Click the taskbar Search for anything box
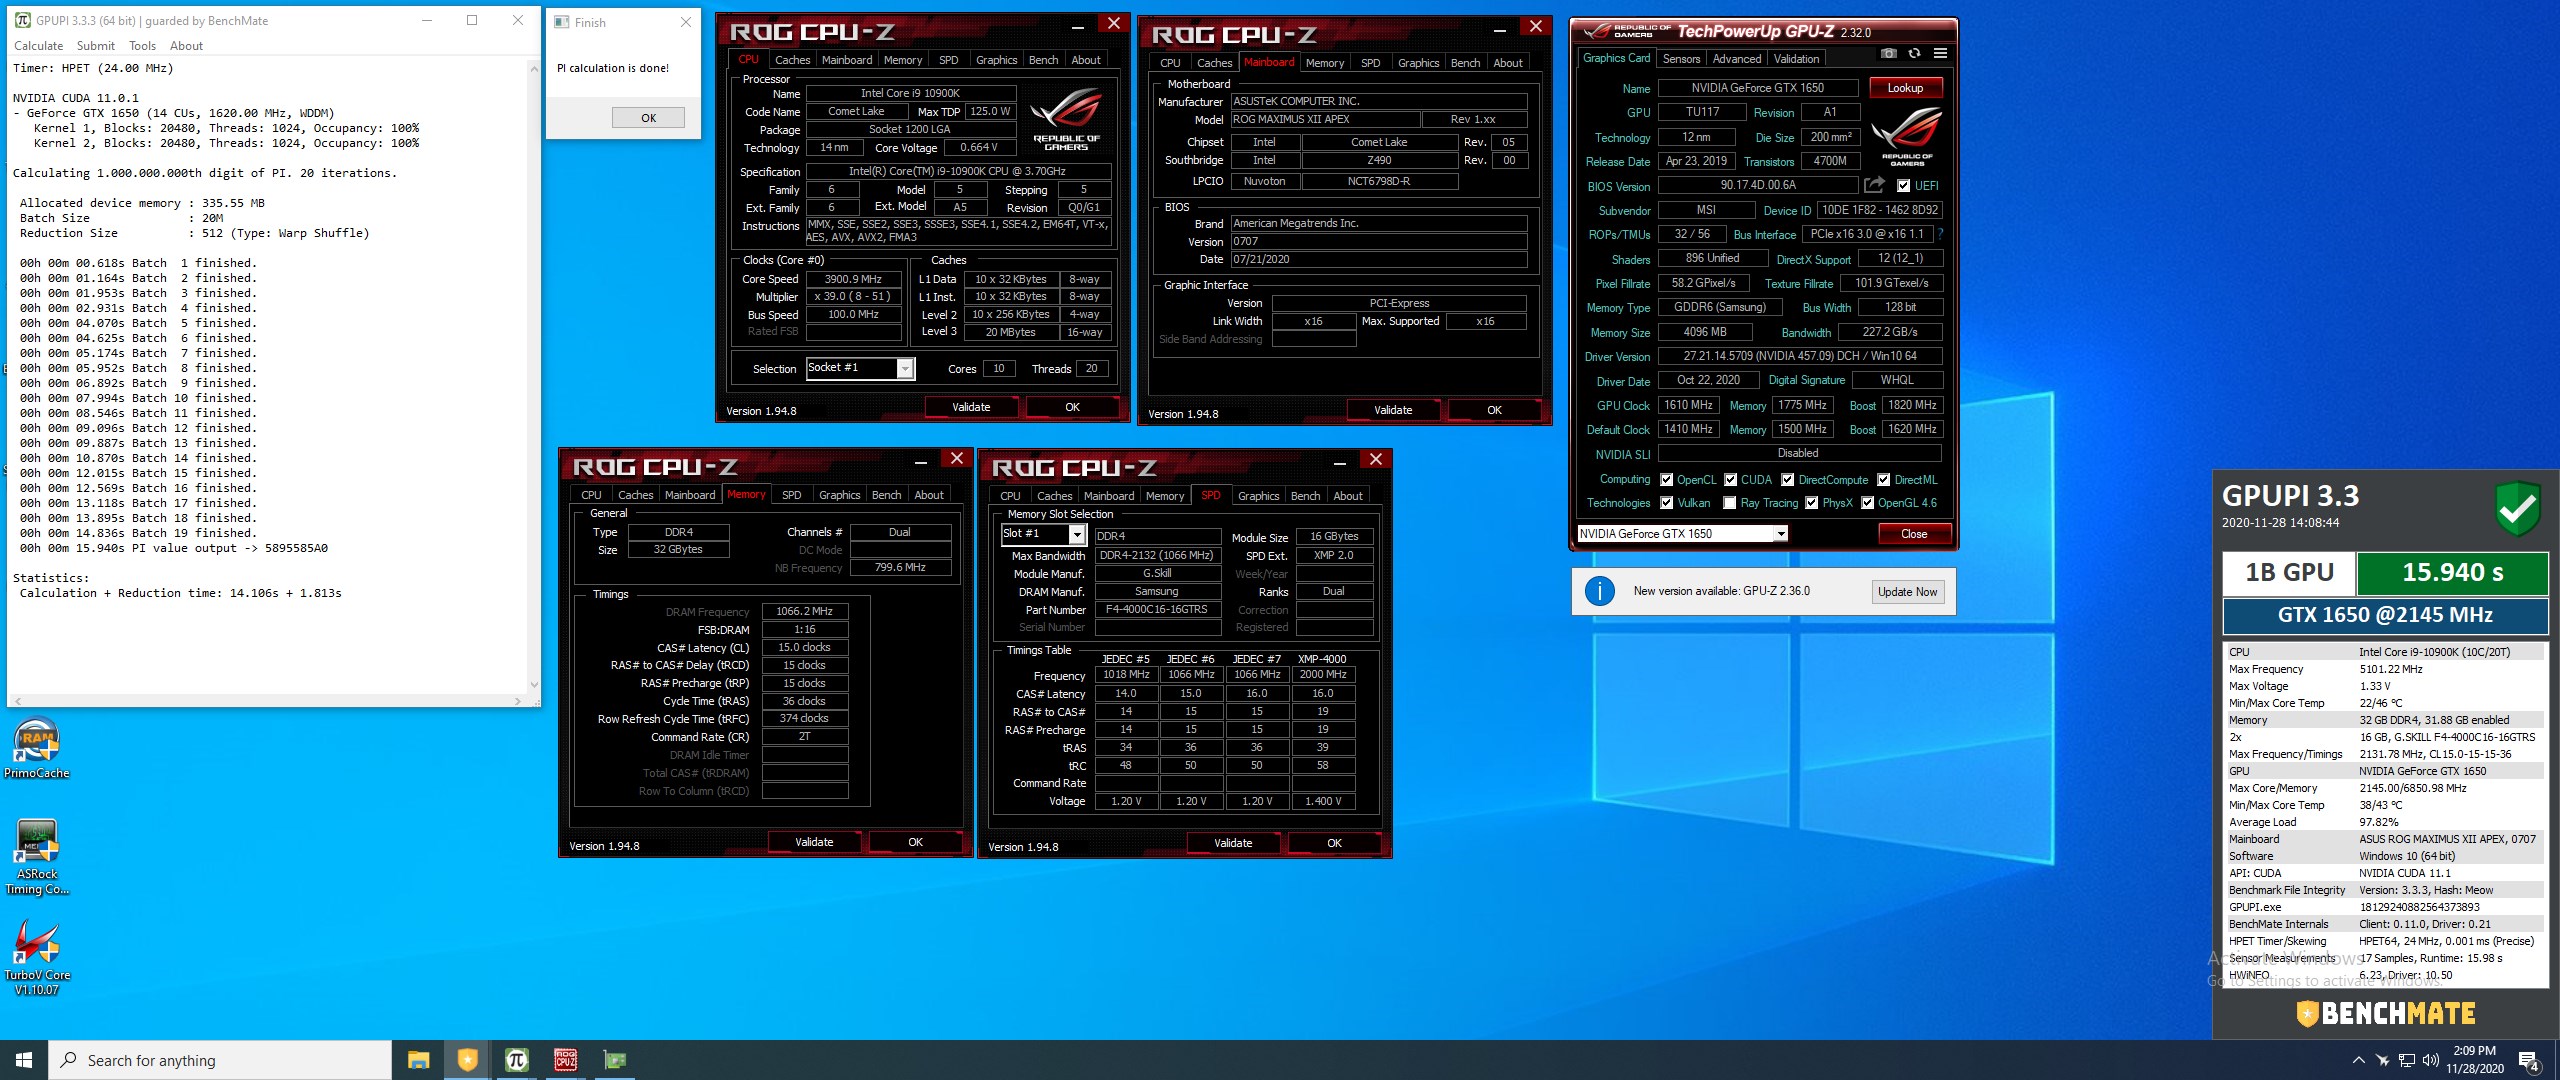The height and width of the screenshot is (1080, 2560). (220, 1060)
